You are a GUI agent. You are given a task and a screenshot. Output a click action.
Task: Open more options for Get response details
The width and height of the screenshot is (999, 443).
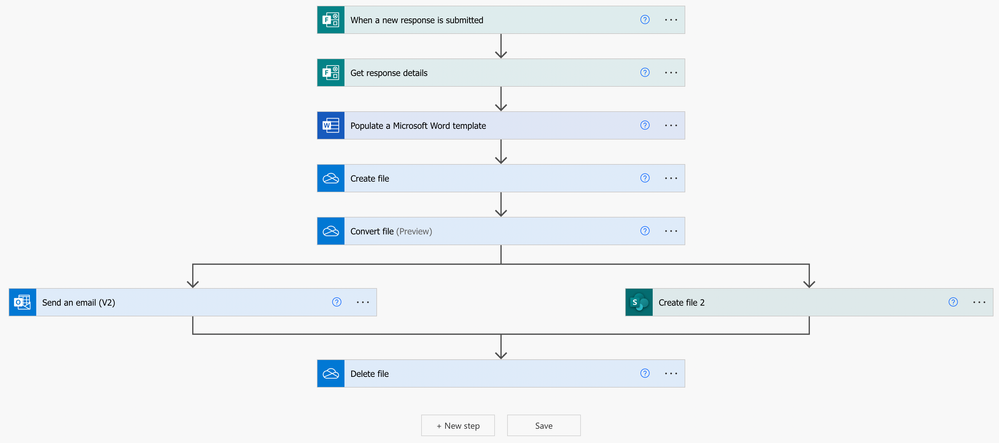[671, 73]
